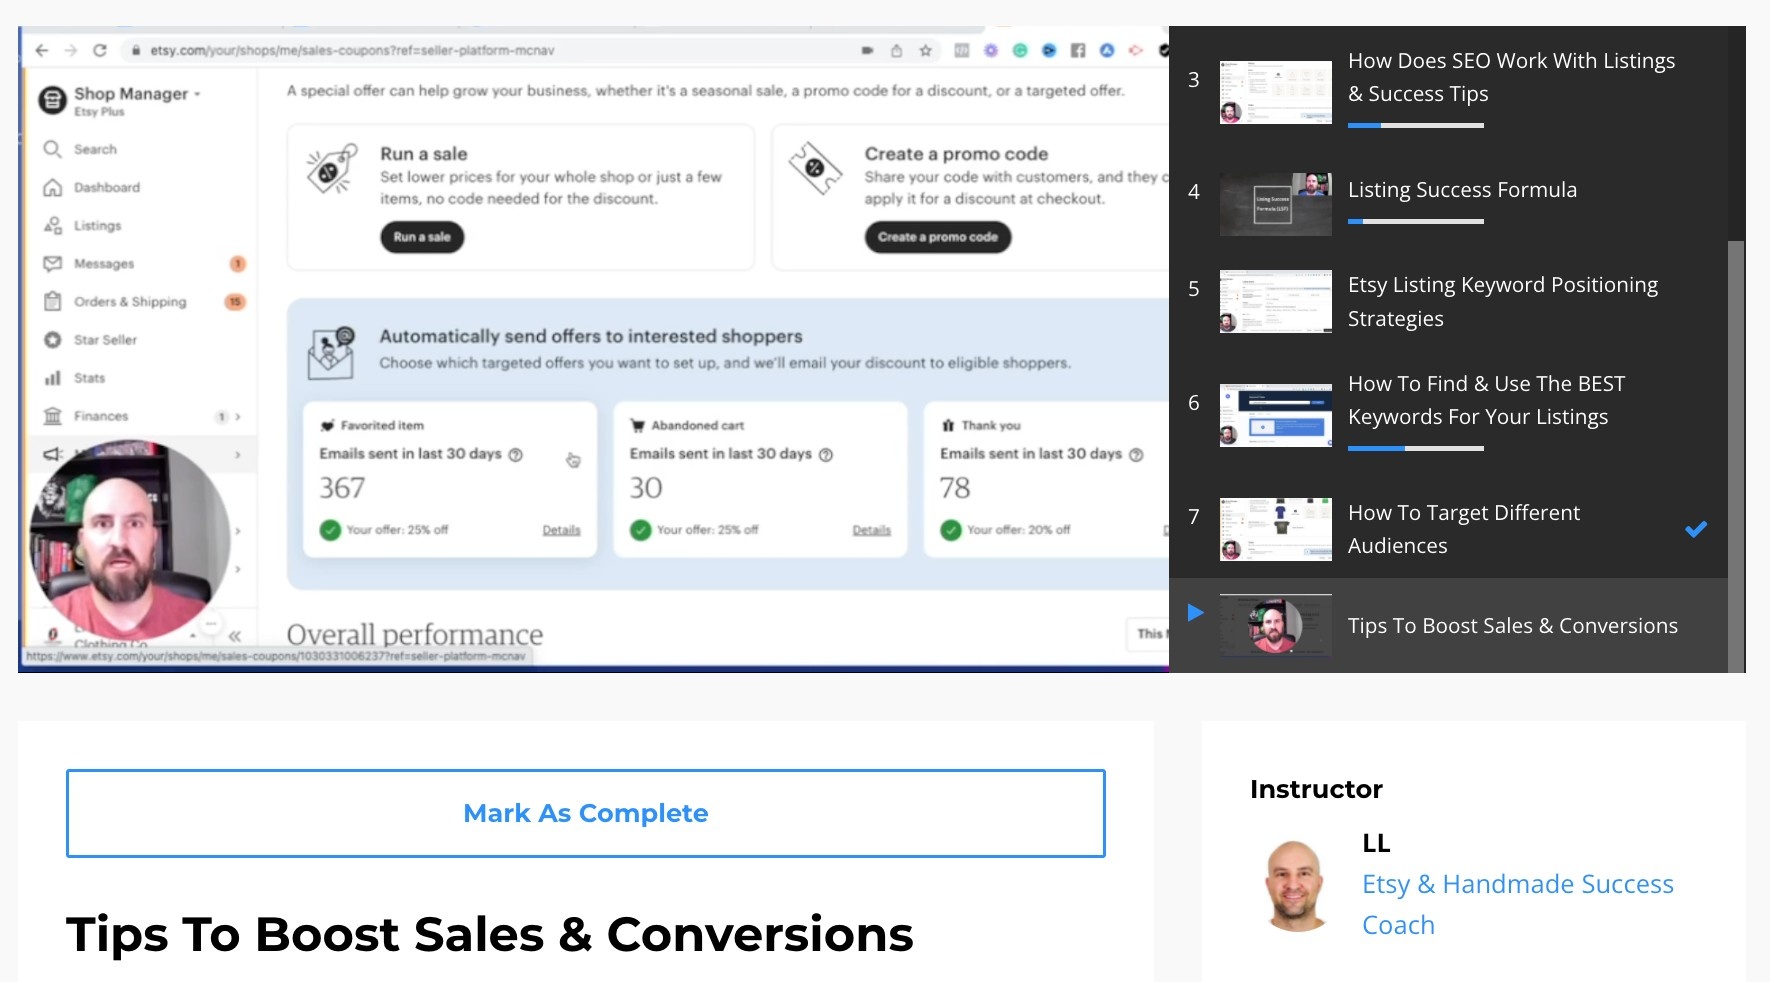Click the browser back arrow in the video
The width and height of the screenshot is (1770, 982).
[x=42, y=50]
